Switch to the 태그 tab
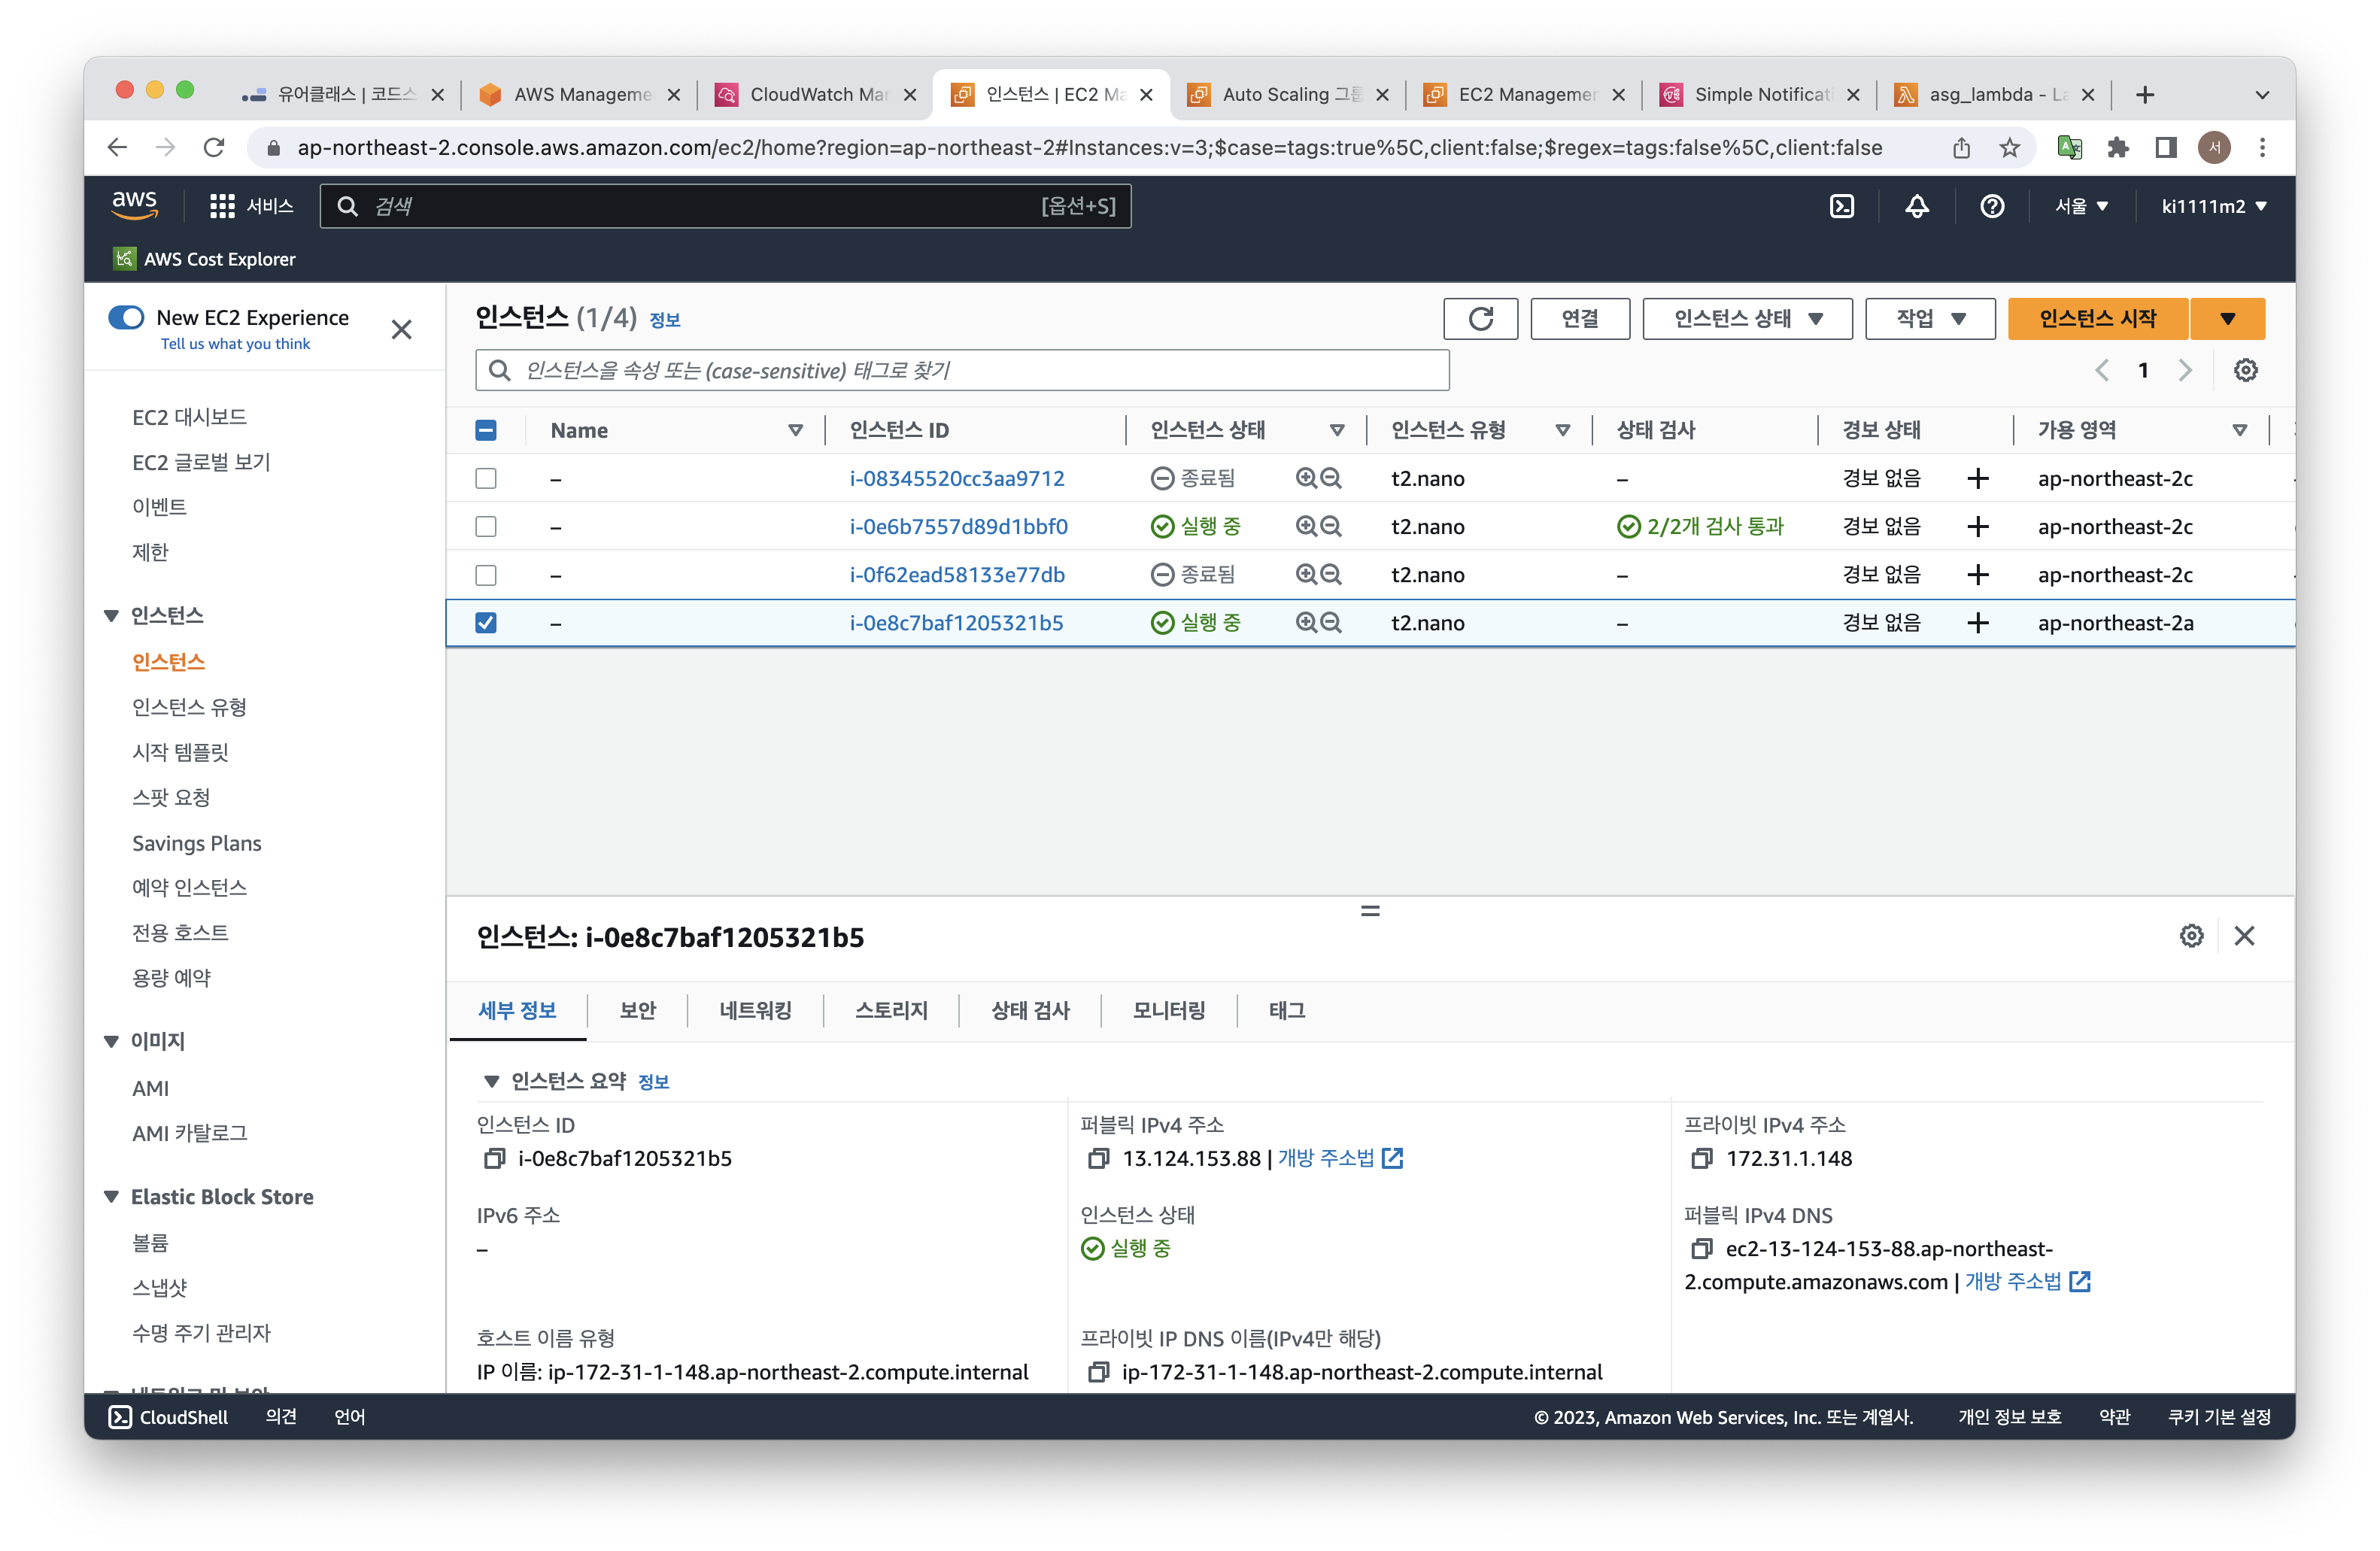The image size is (2380, 1551). pos(1286,1011)
